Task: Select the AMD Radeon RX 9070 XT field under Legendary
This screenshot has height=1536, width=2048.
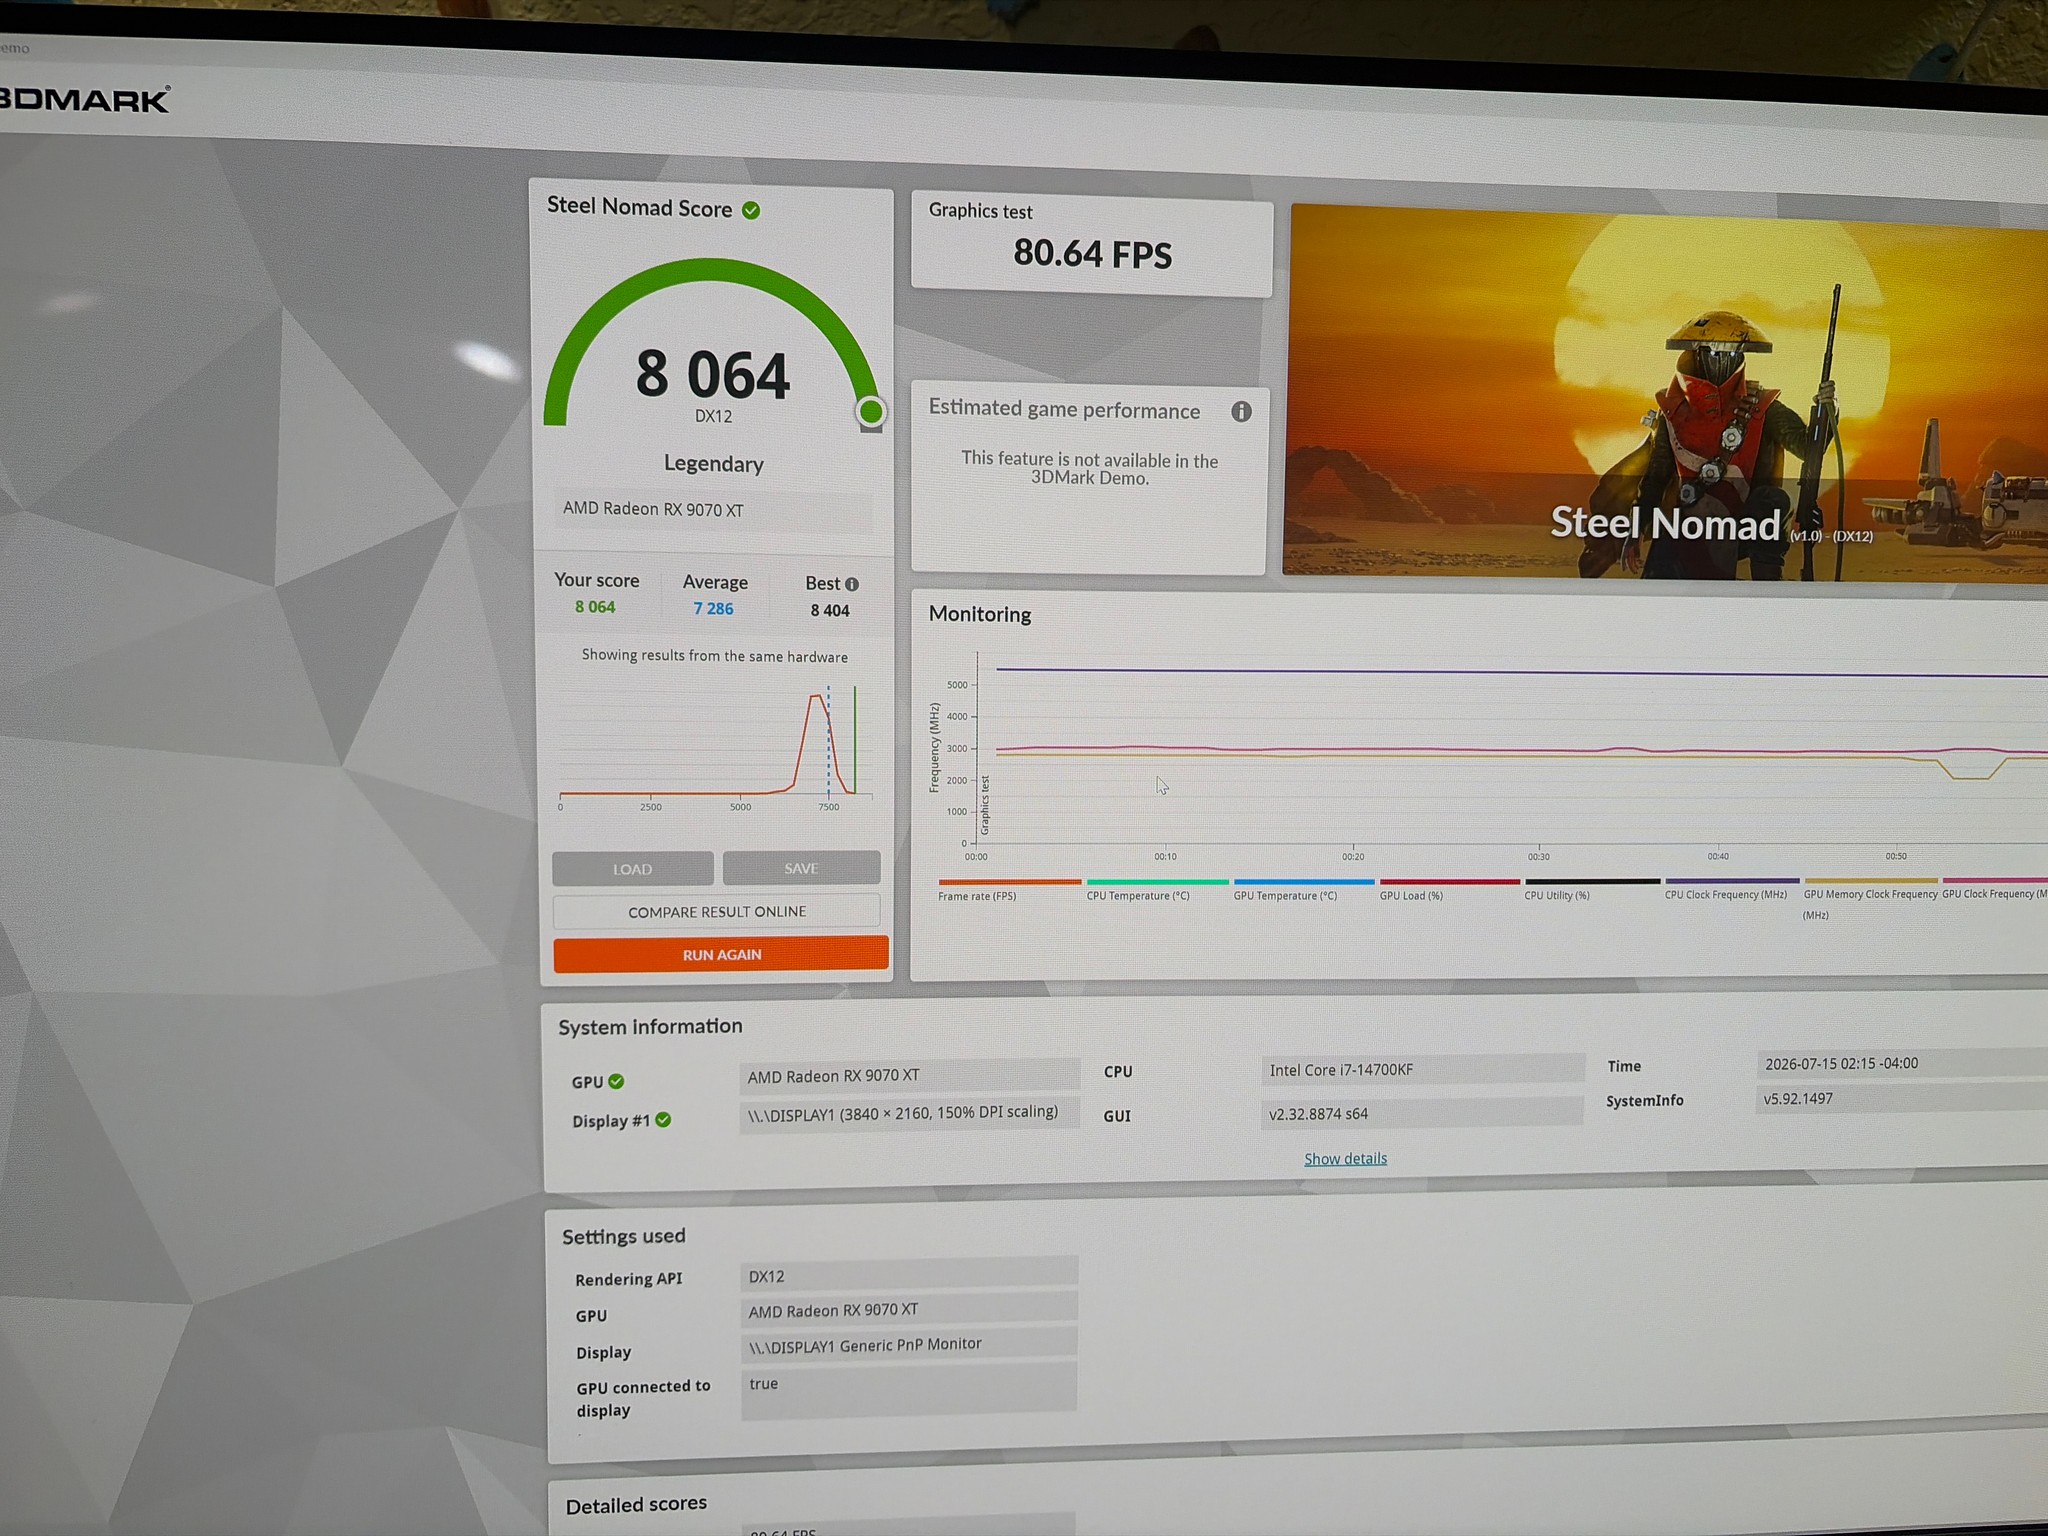Action: click(712, 510)
